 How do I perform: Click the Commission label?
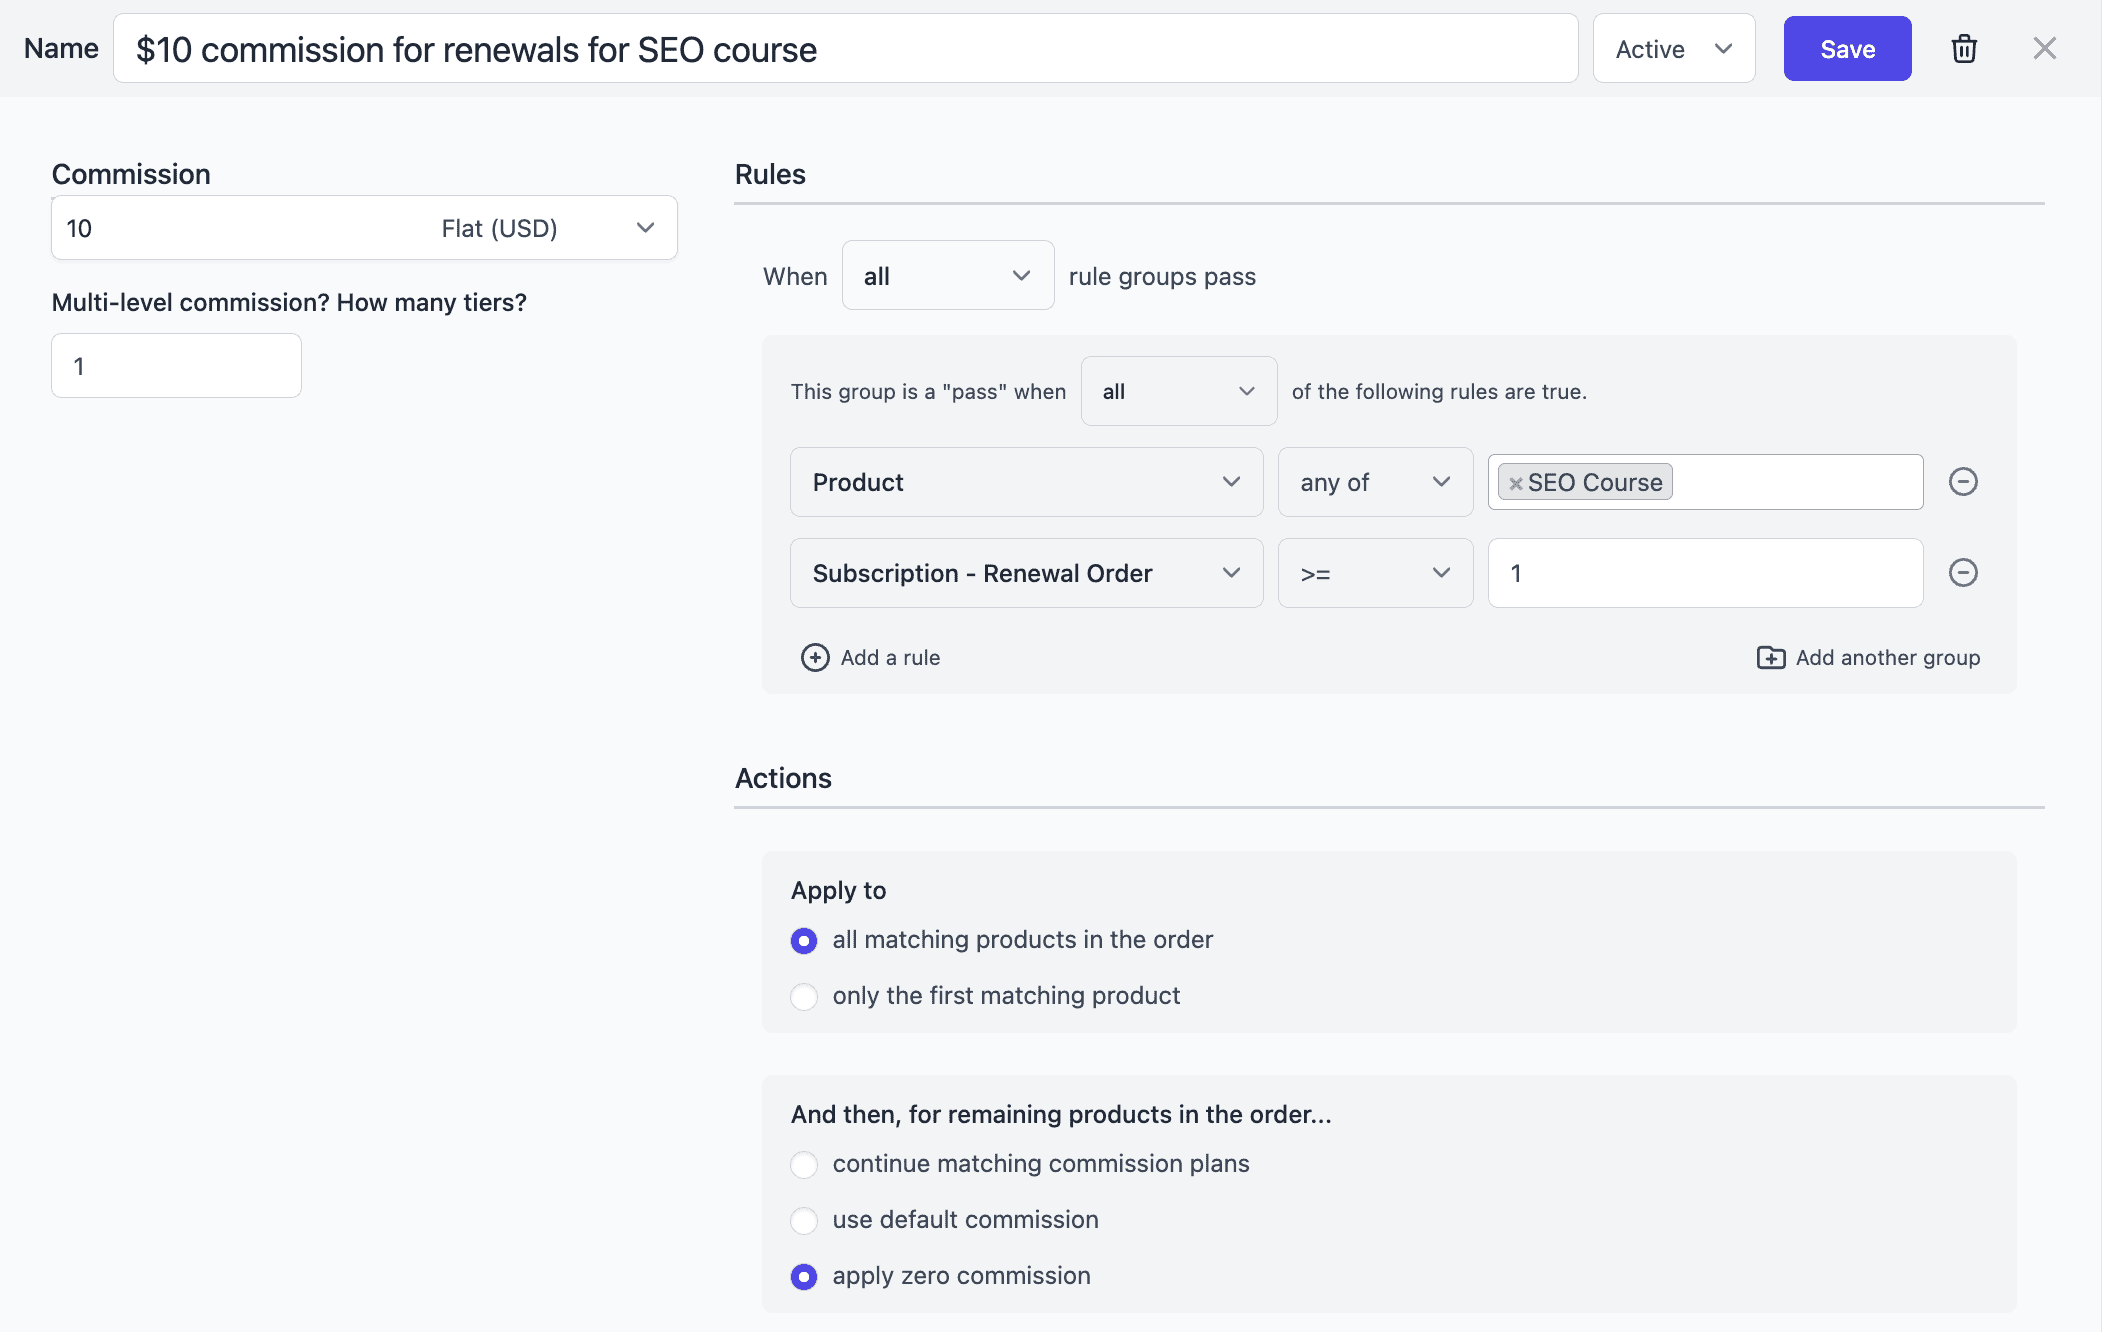point(131,174)
